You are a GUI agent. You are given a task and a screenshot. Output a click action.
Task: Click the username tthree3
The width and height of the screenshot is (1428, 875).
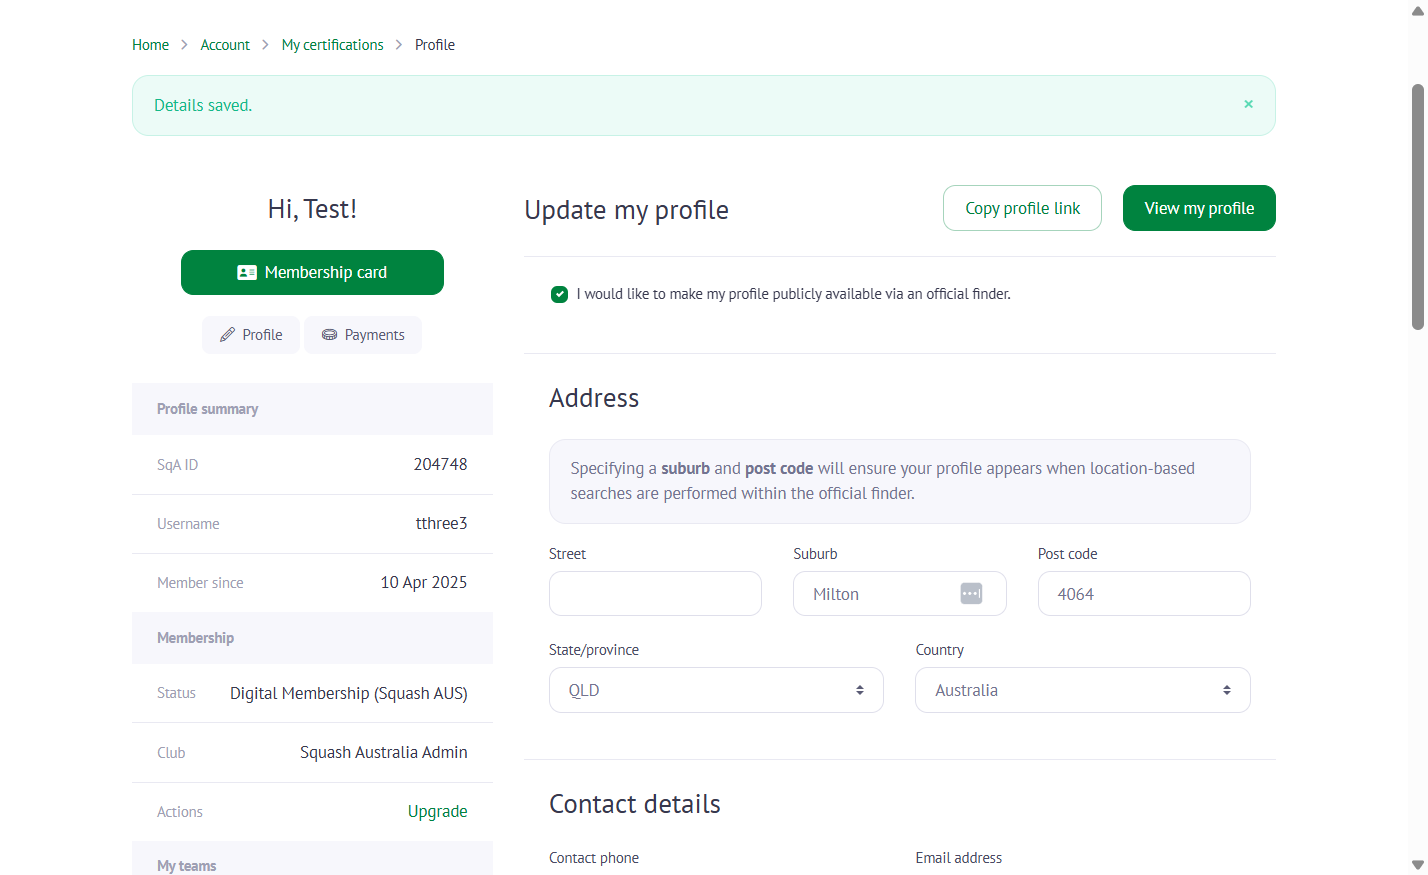[442, 523]
